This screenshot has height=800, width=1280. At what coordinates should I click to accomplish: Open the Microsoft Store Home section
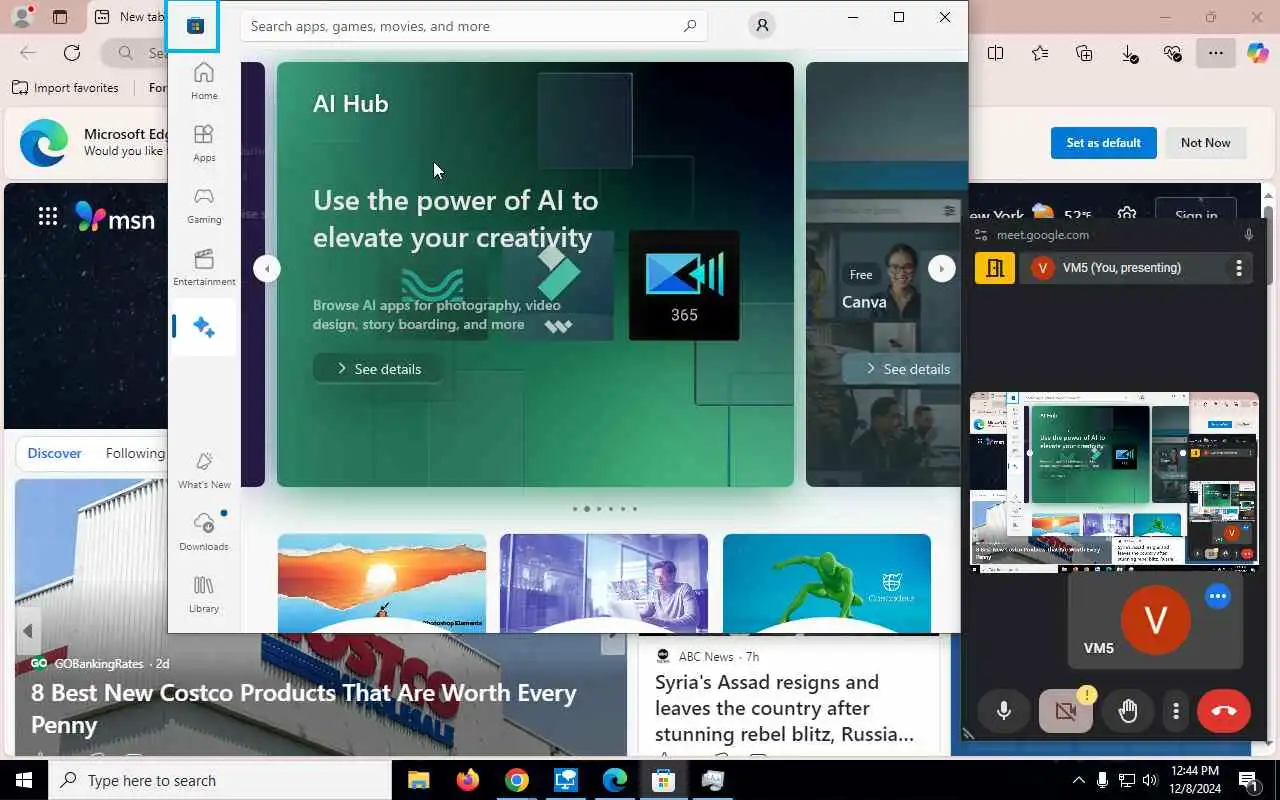[x=204, y=81]
